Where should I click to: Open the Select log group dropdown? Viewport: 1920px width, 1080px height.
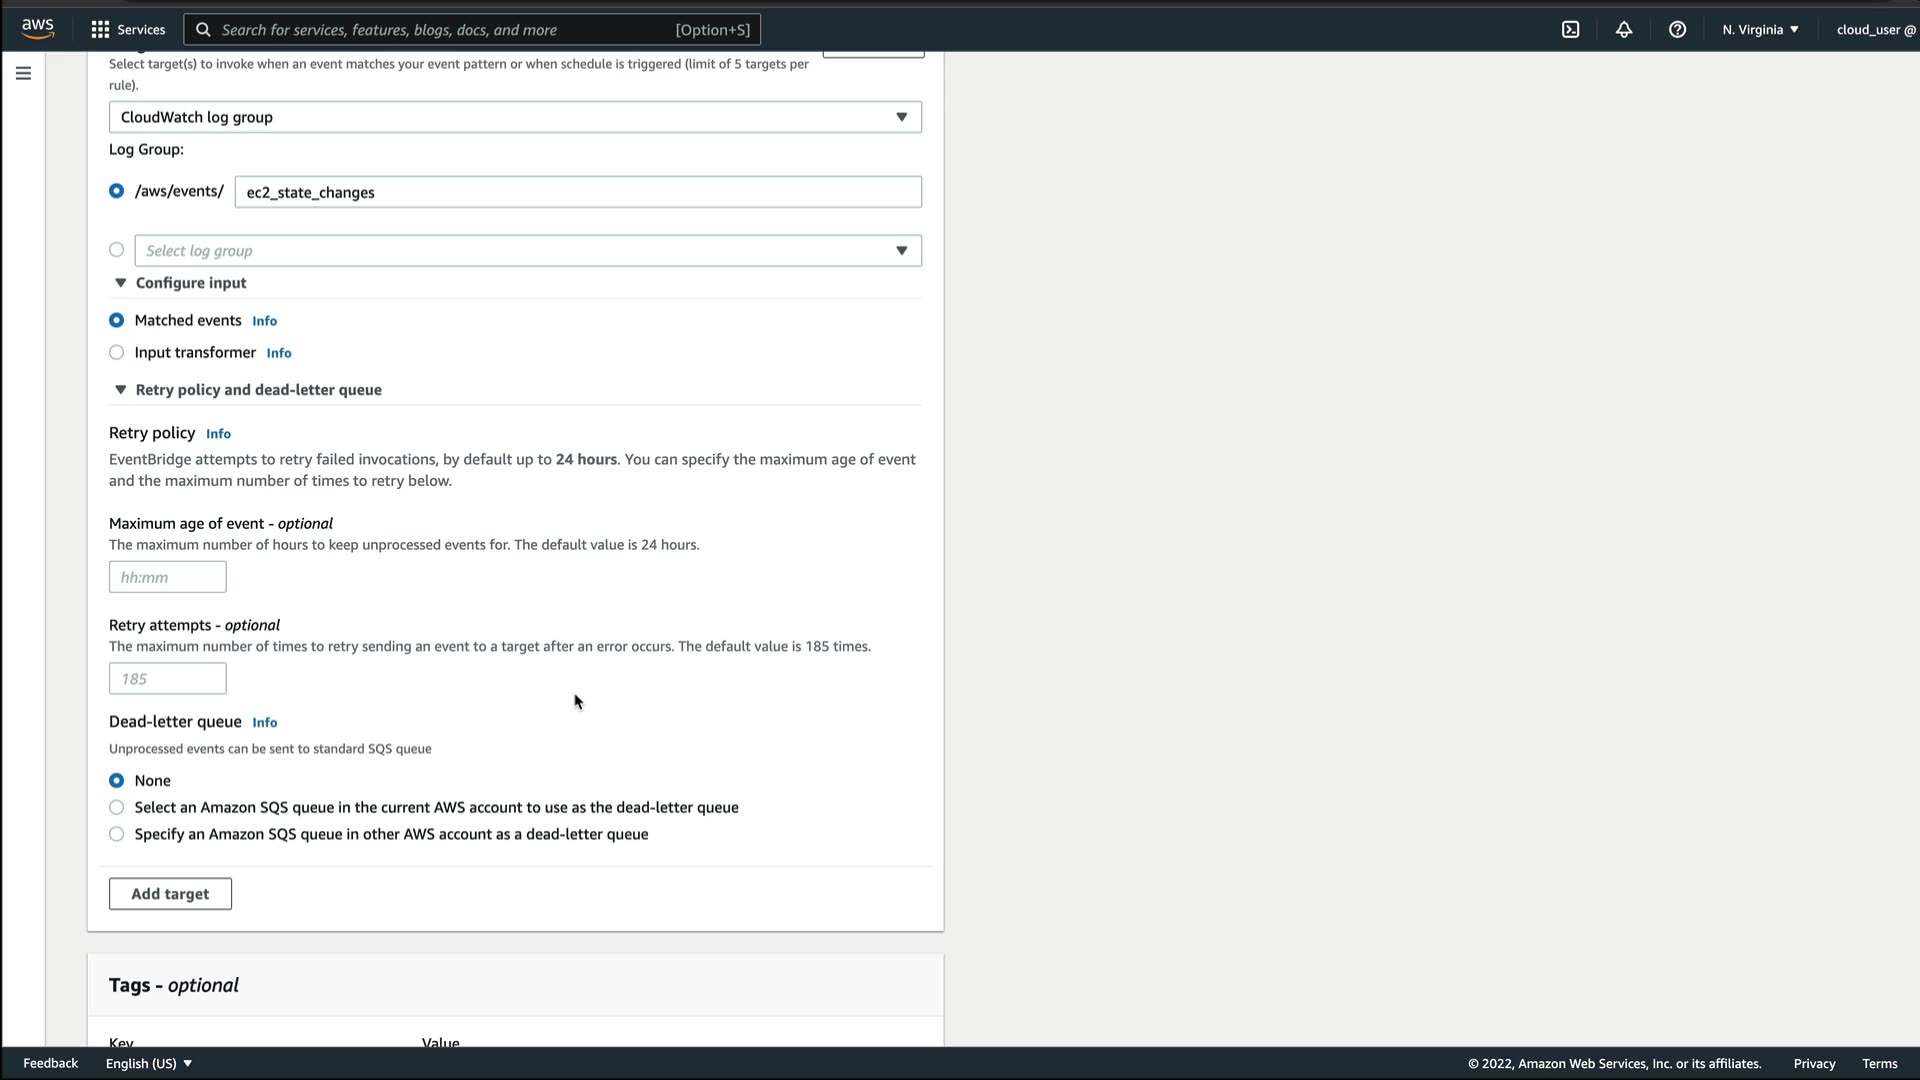pyautogui.click(x=528, y=251)
